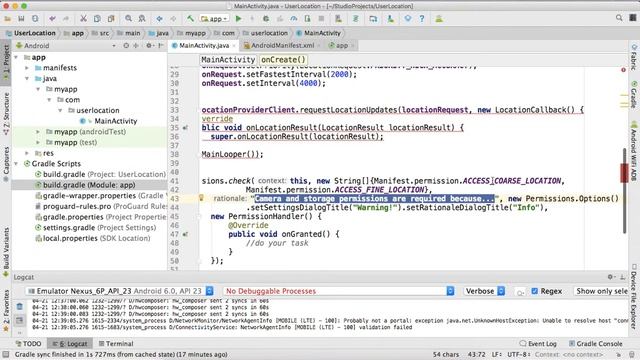Collapse the app module tree node
Image resolution: width=640 pixels, height=360 pixels.
pos(16,57)
